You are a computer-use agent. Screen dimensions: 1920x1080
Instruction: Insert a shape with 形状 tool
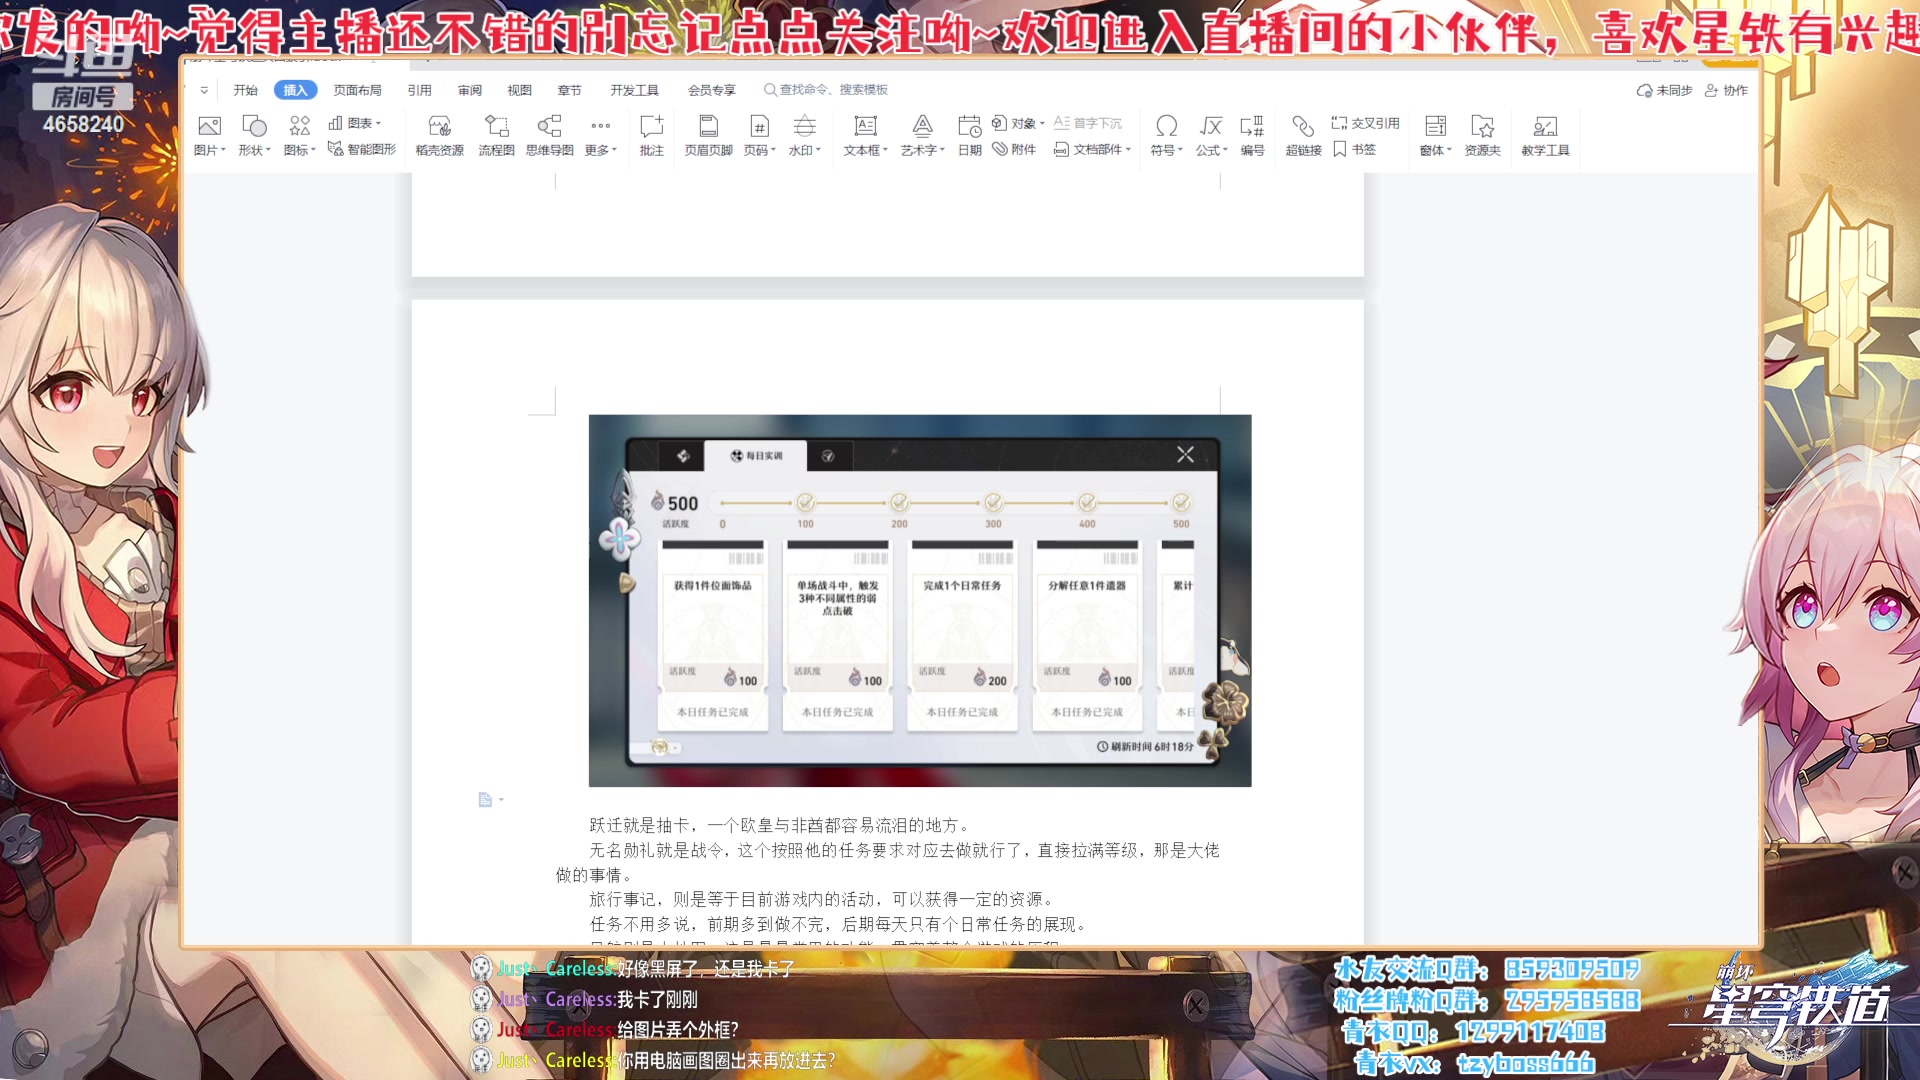[252, 136]
